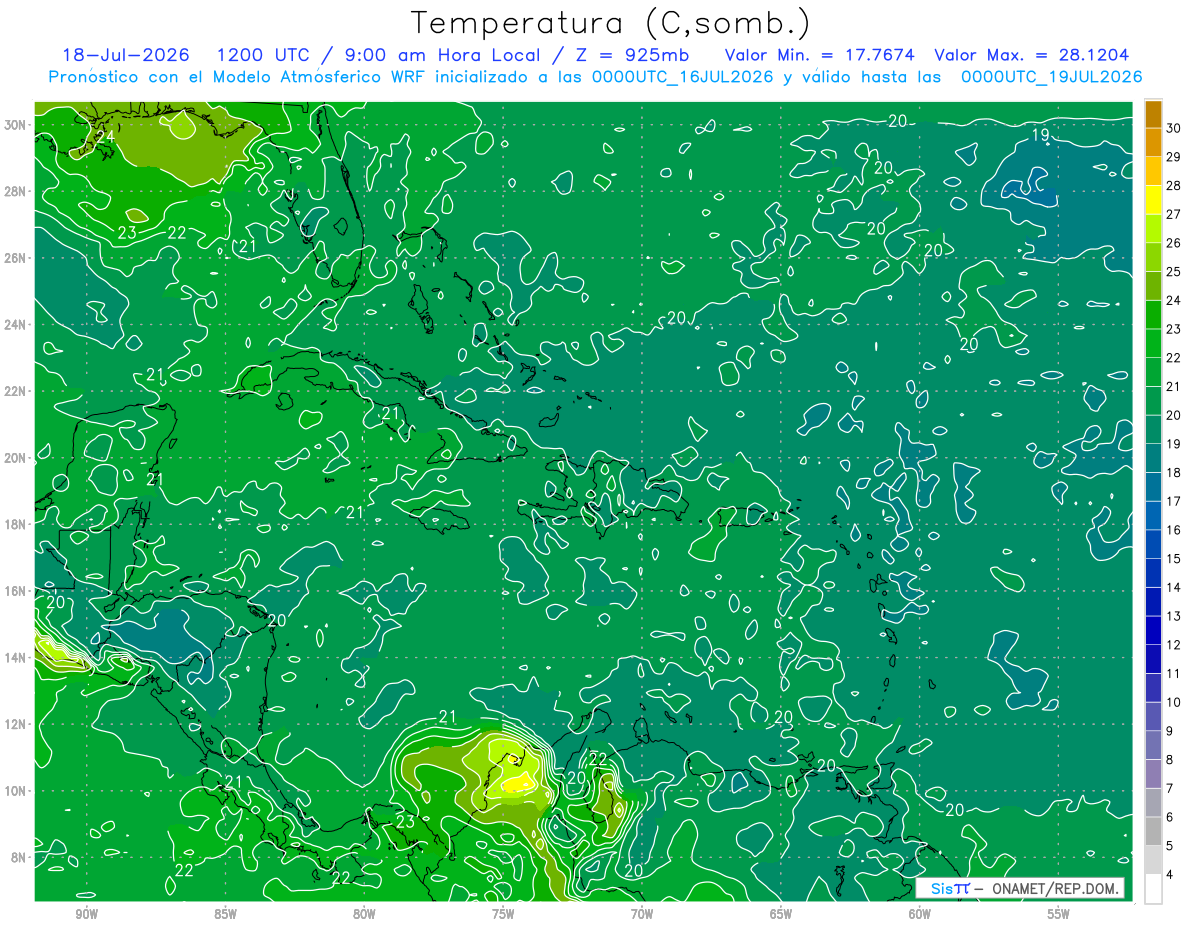
Task: Click the 20N latitude axis label
Action: click(x=15, y=458)
